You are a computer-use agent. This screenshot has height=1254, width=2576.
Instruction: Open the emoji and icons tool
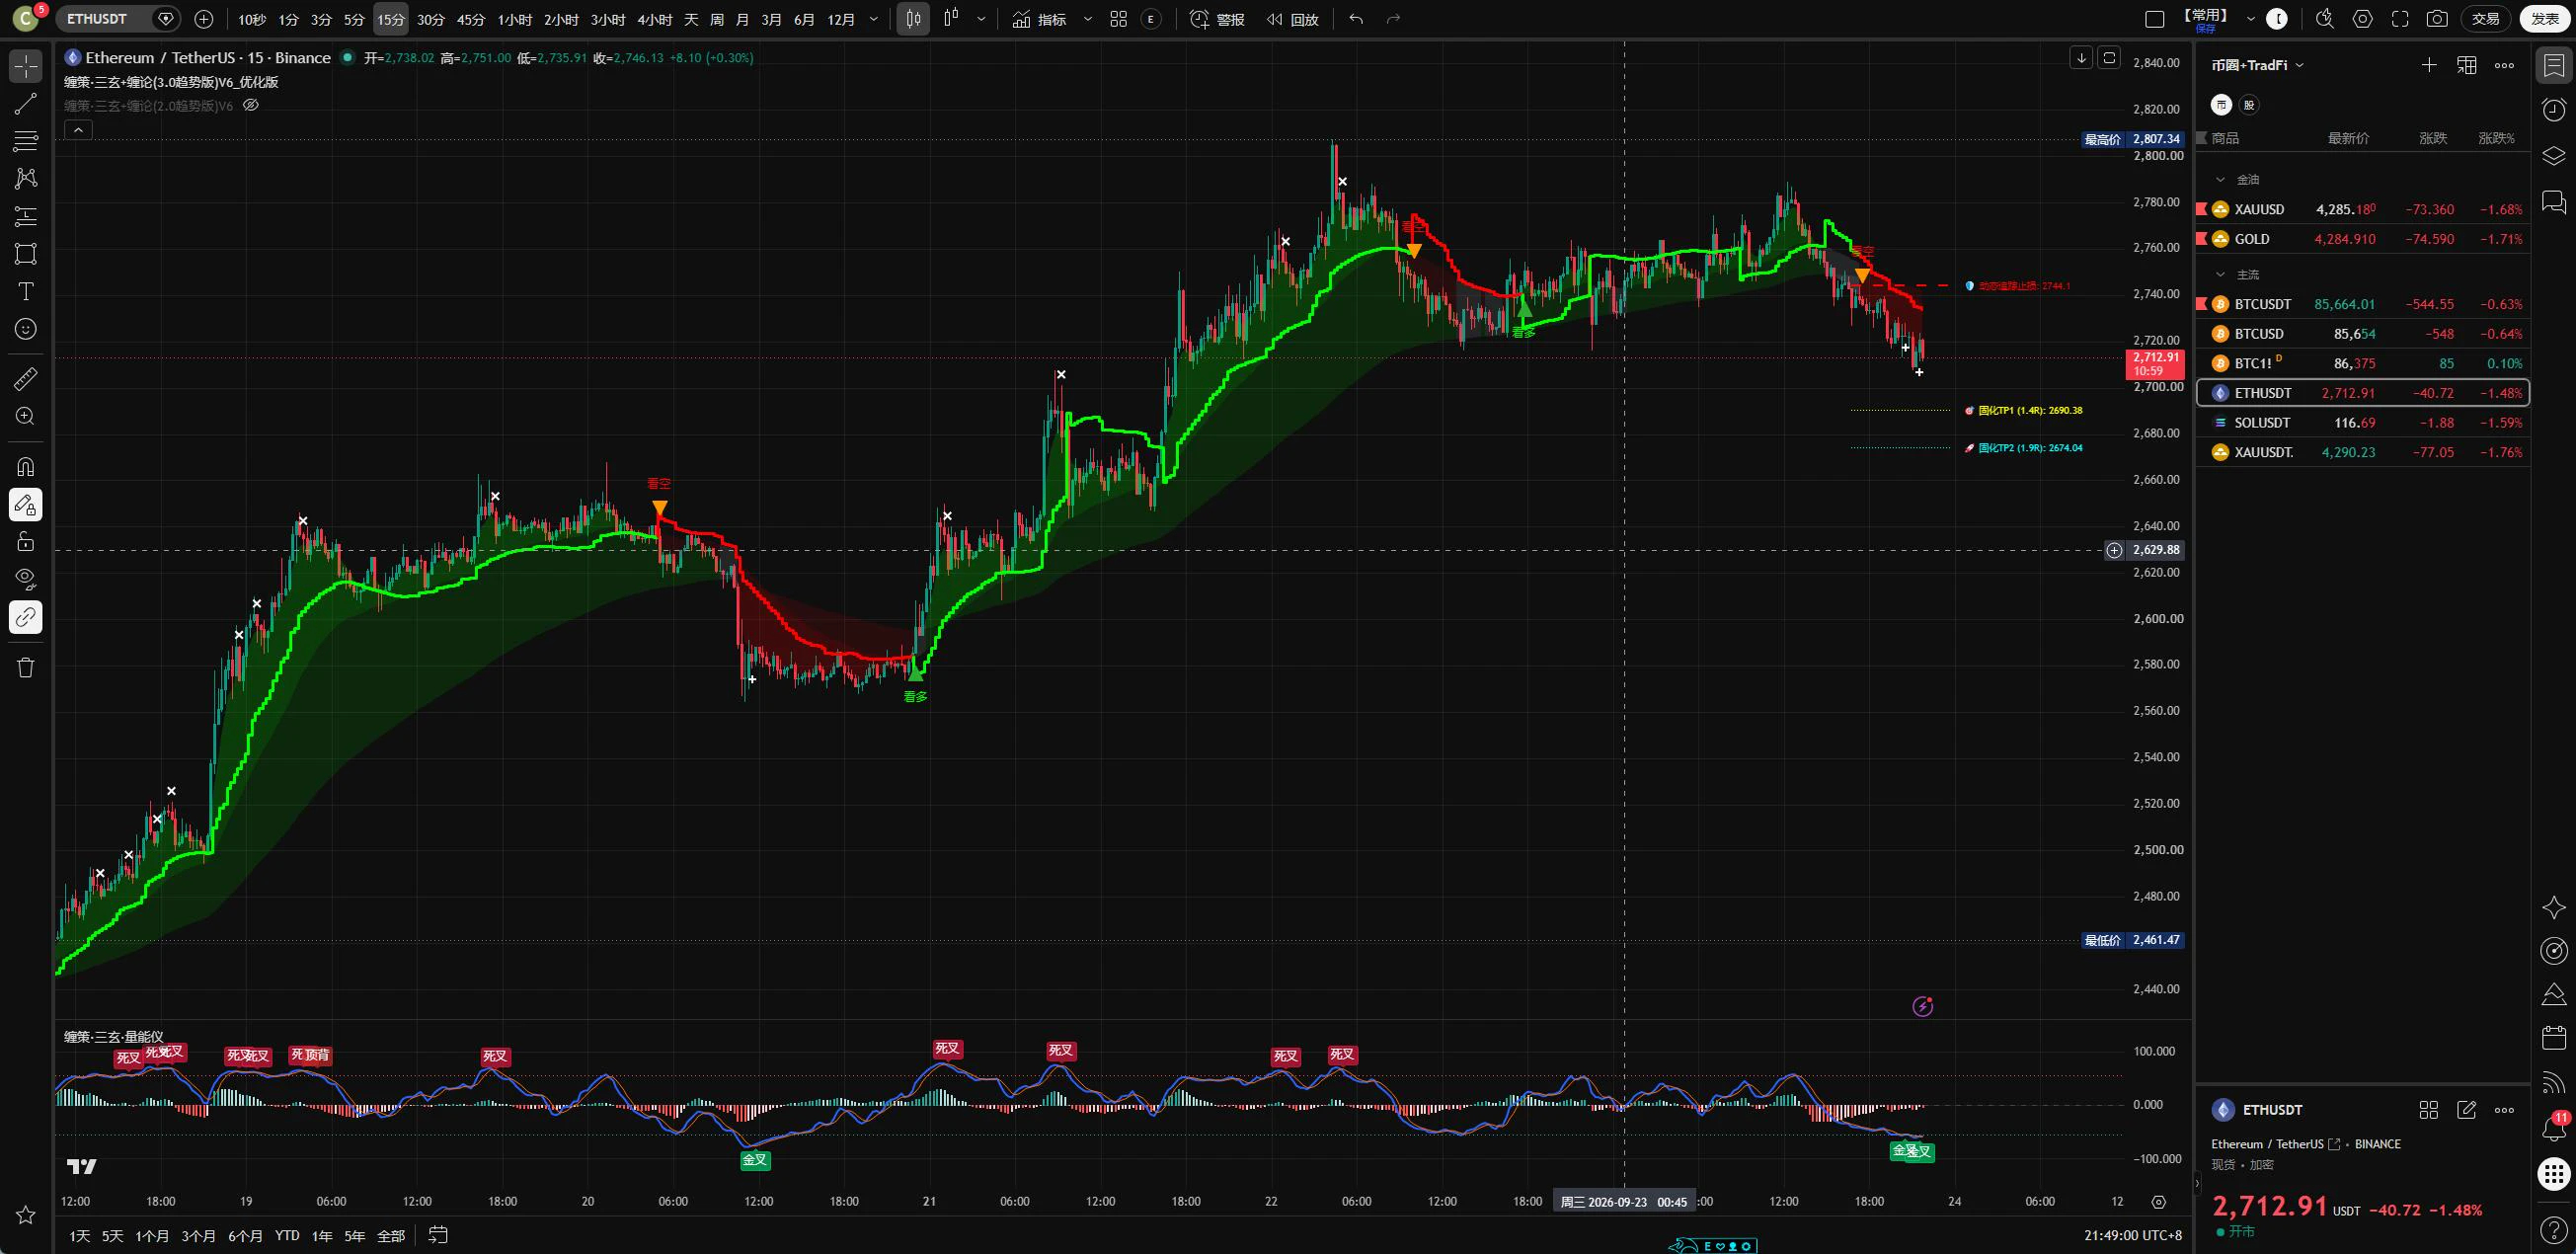coord(26,329)
